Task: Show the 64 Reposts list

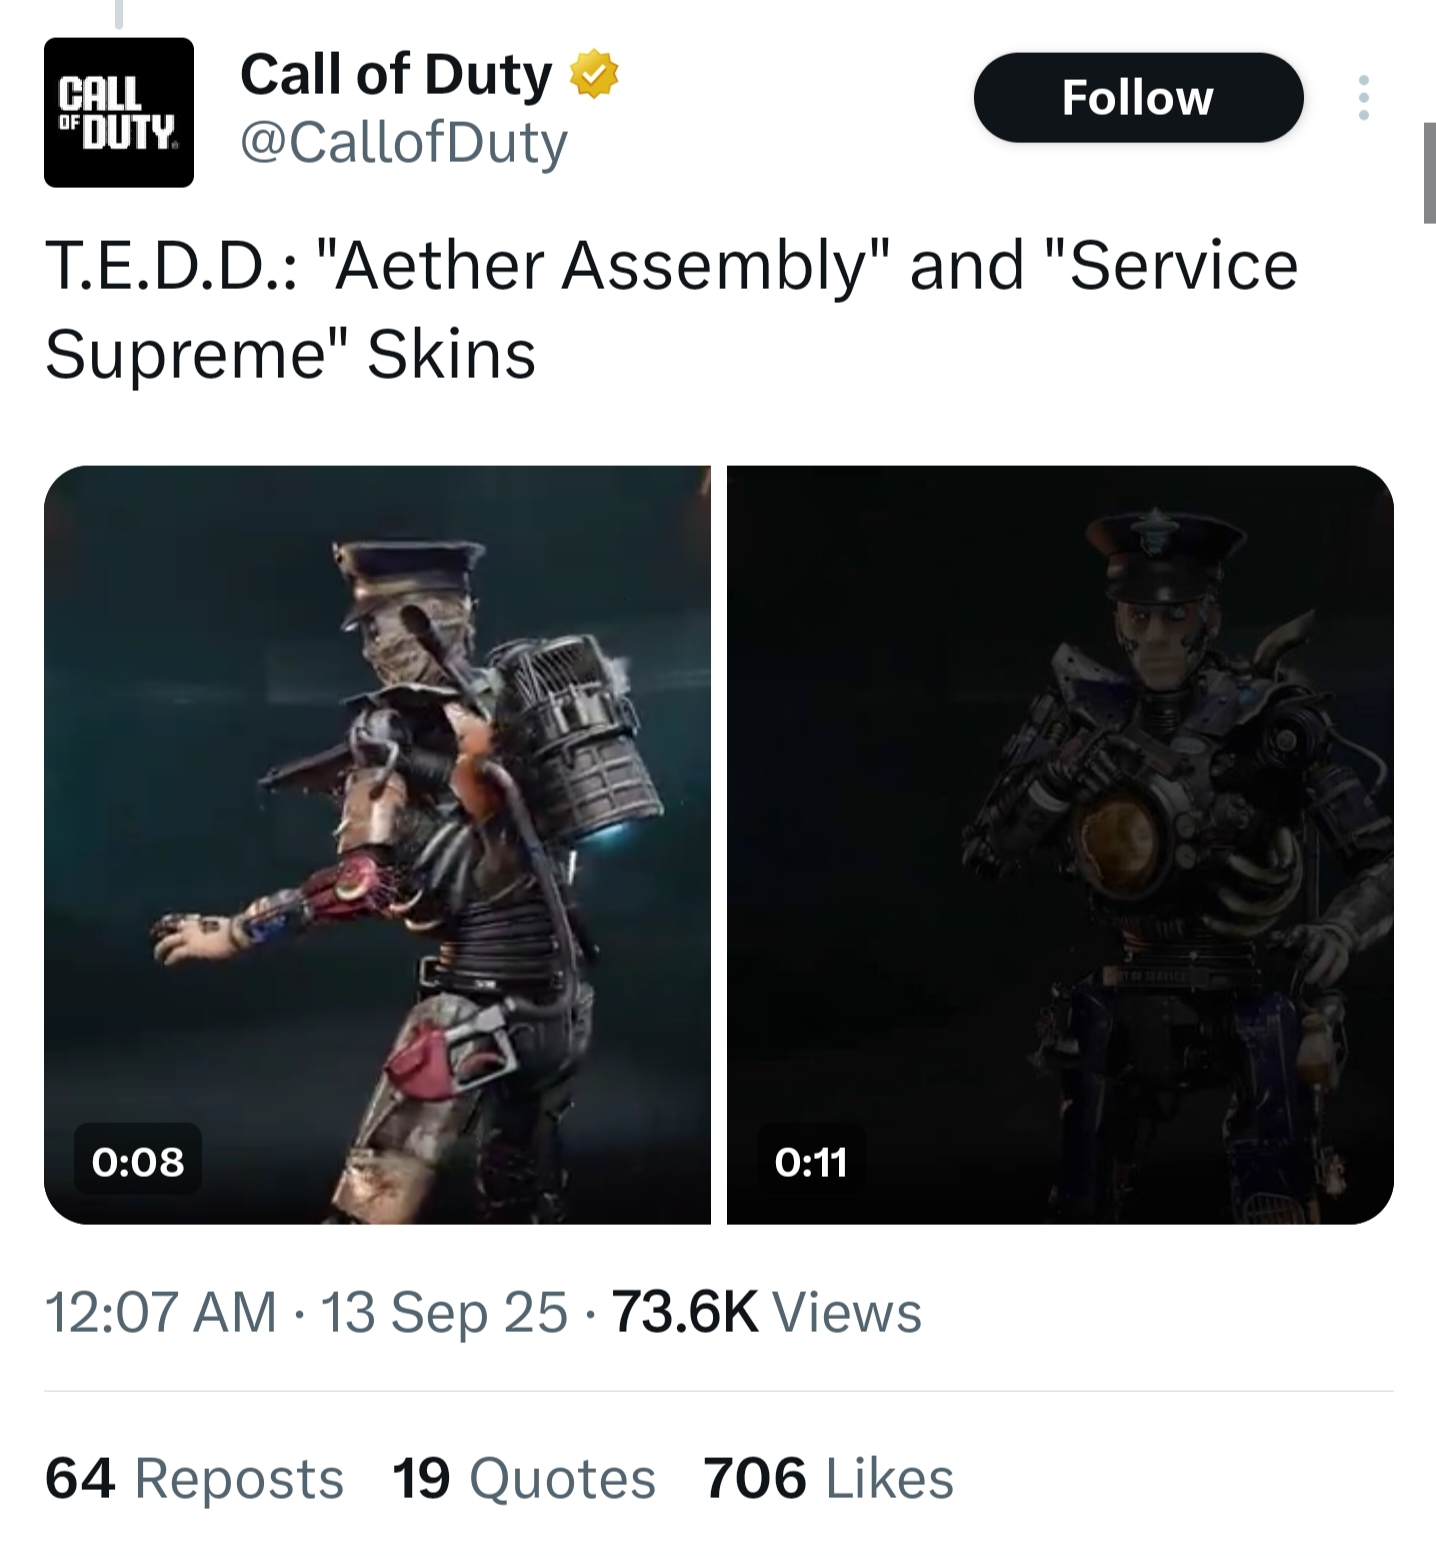Action: point(194,1478)
